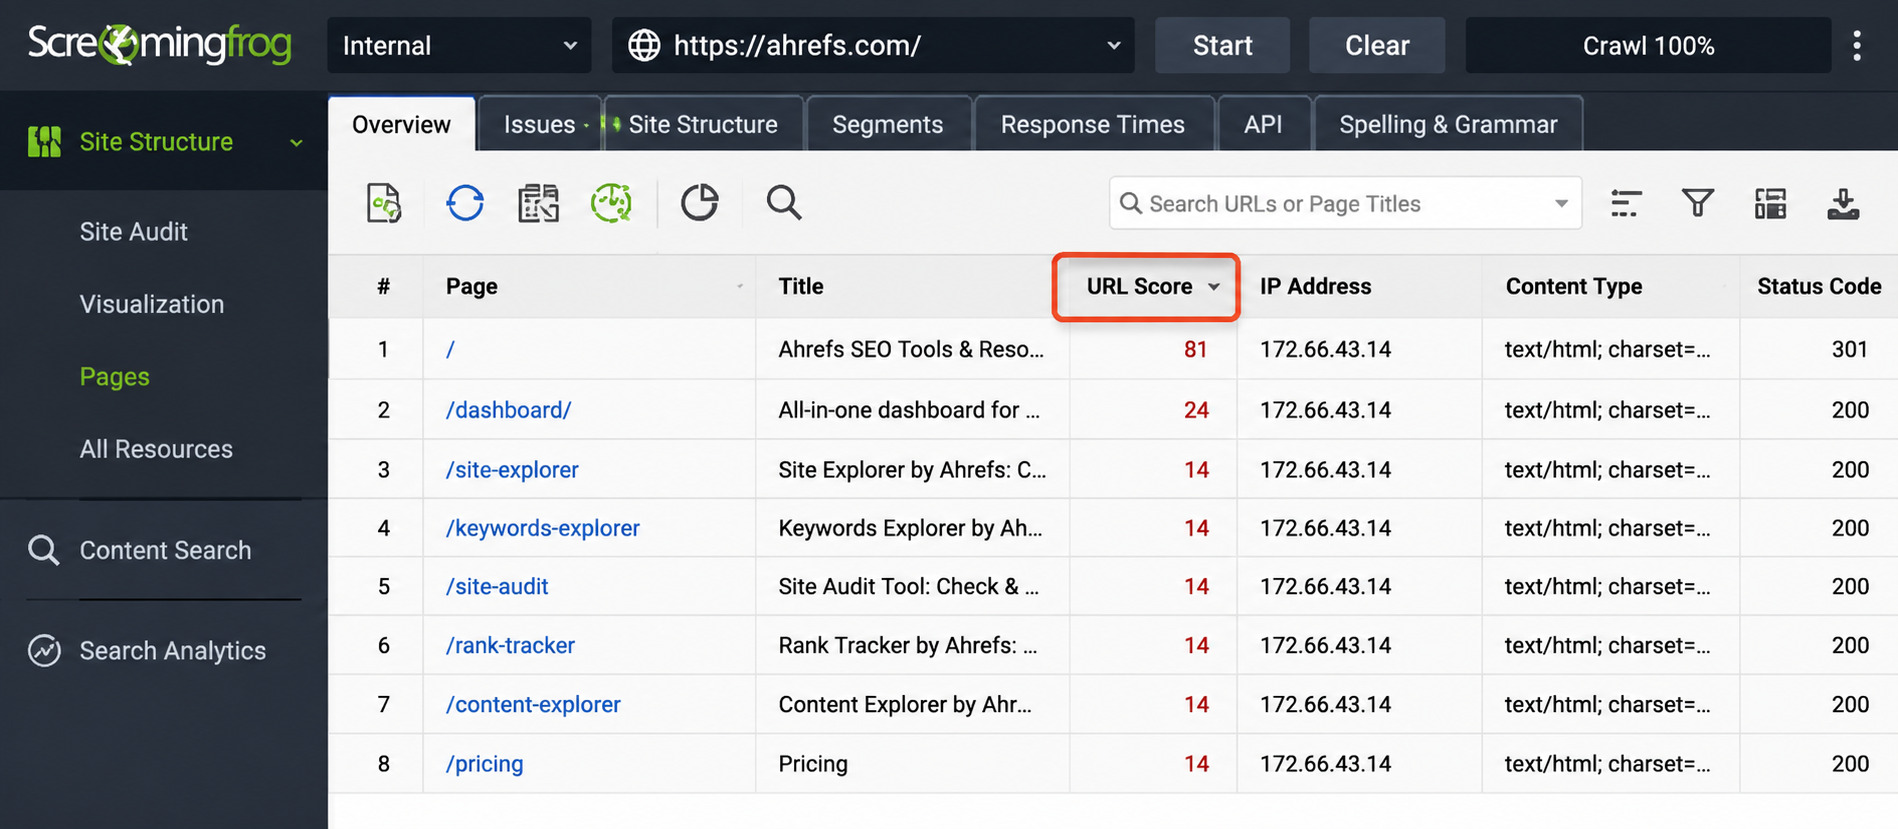Open the Site Structure tab

pos(703,124)
